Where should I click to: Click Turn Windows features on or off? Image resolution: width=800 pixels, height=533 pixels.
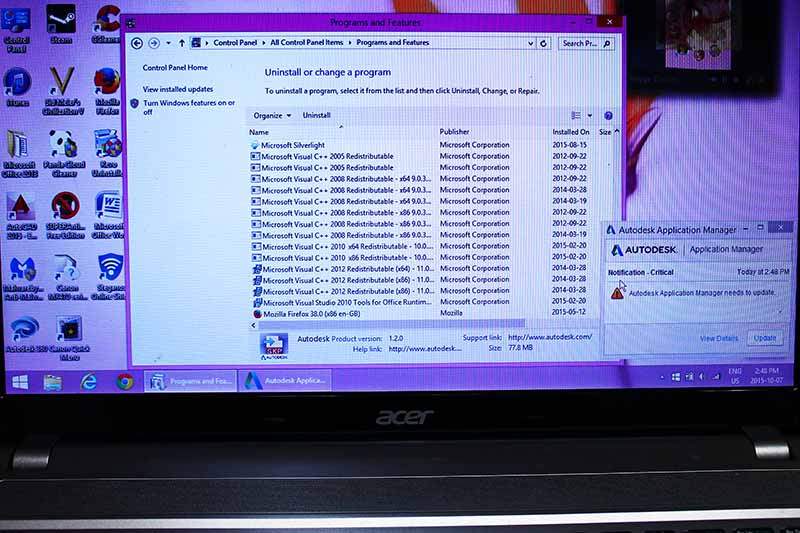[189, 107]
